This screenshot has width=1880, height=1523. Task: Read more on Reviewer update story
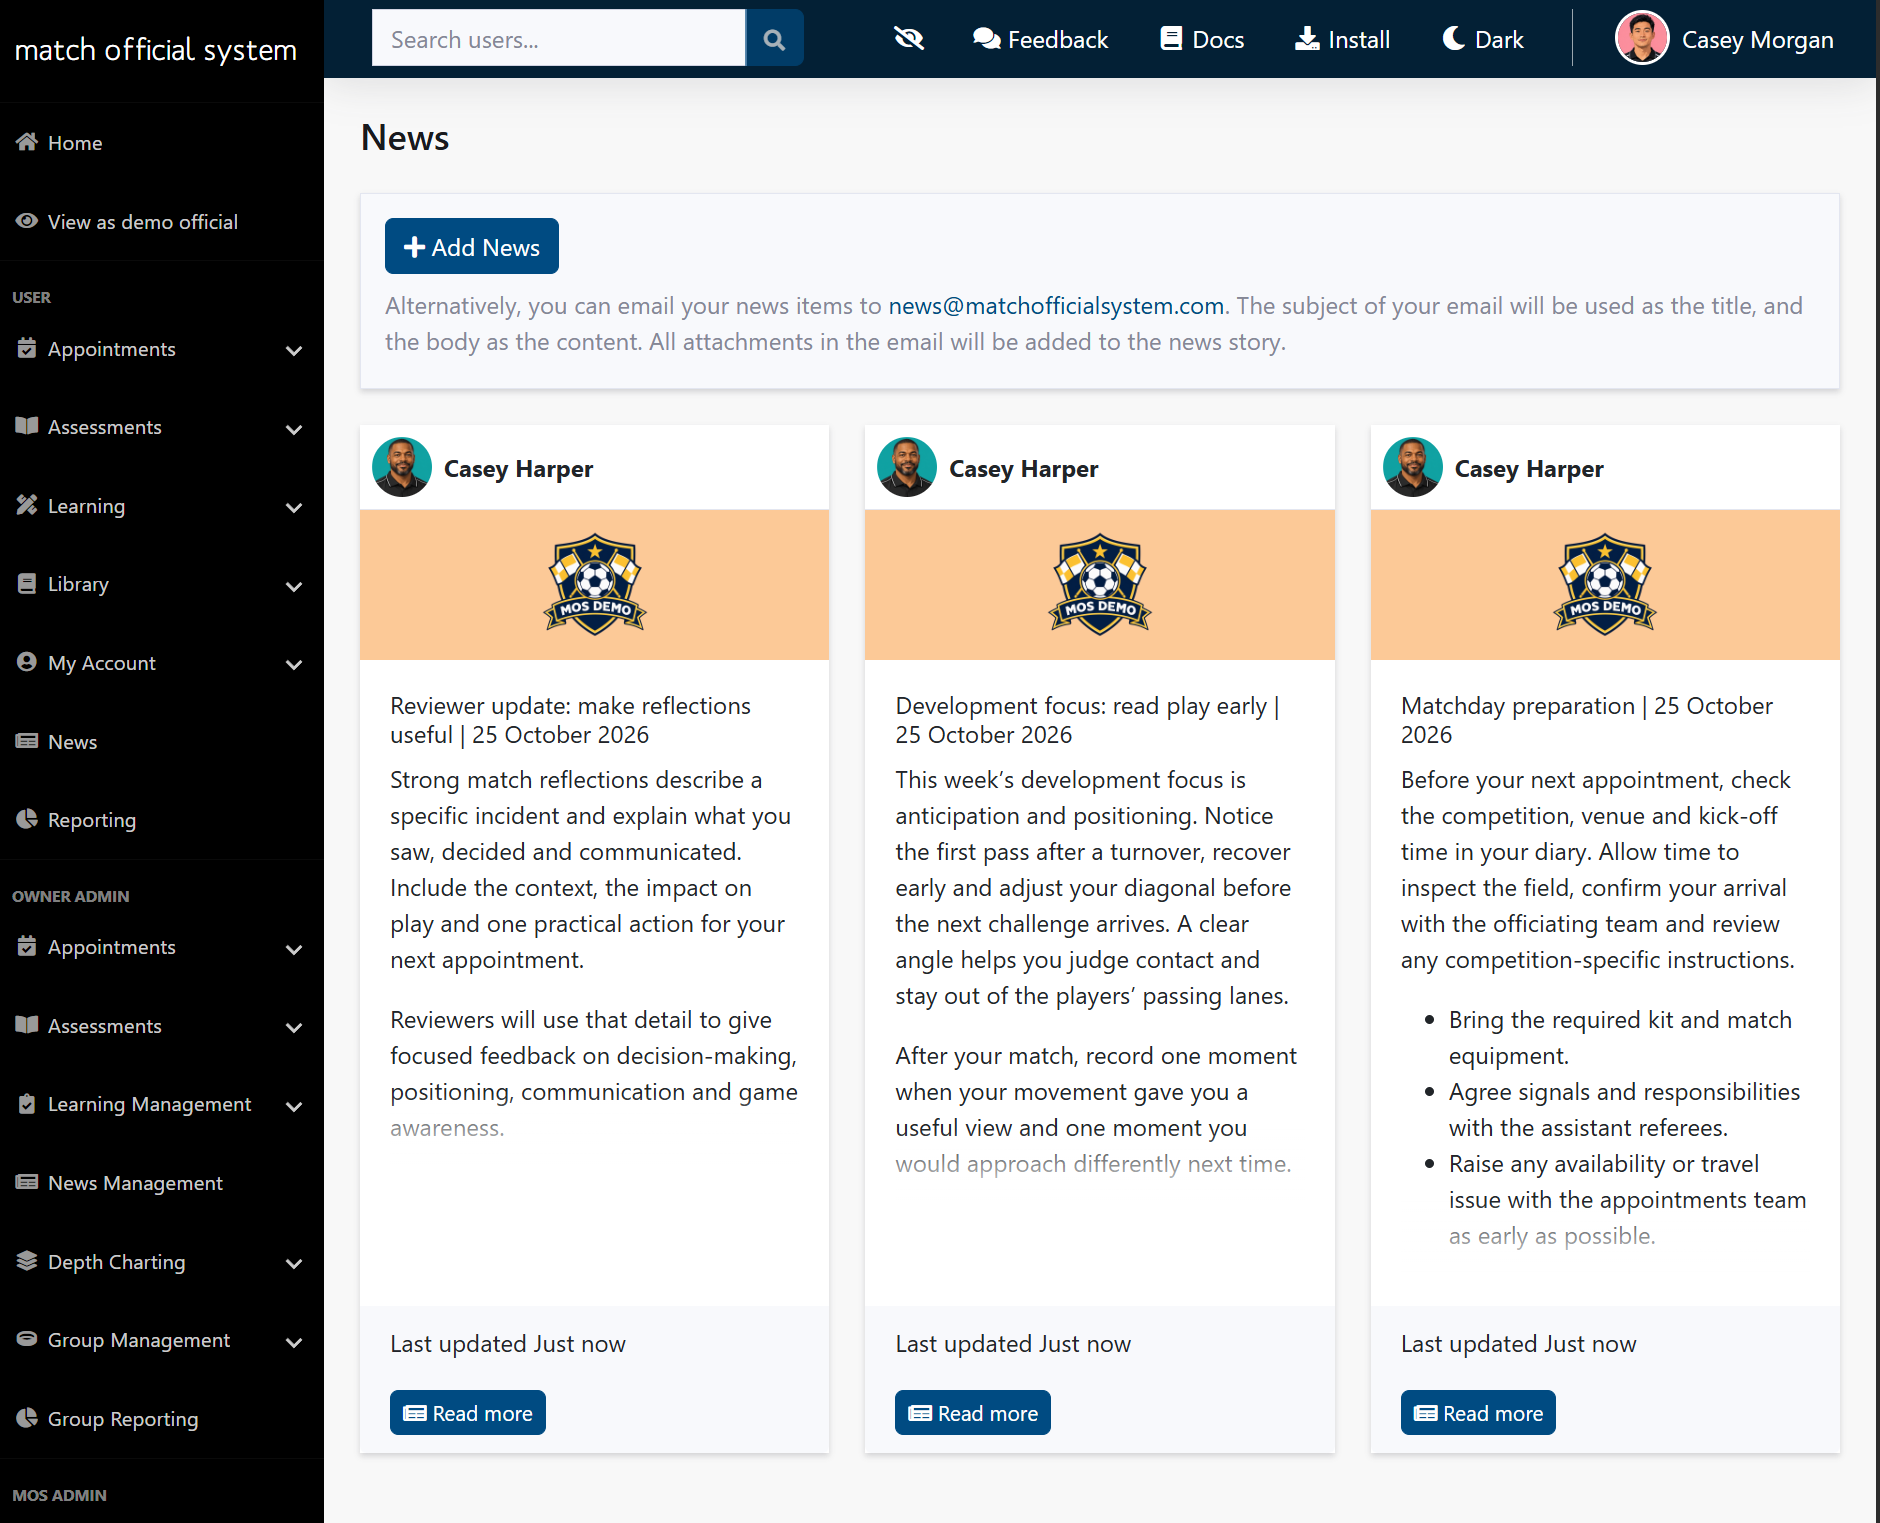pos(467,1413)
